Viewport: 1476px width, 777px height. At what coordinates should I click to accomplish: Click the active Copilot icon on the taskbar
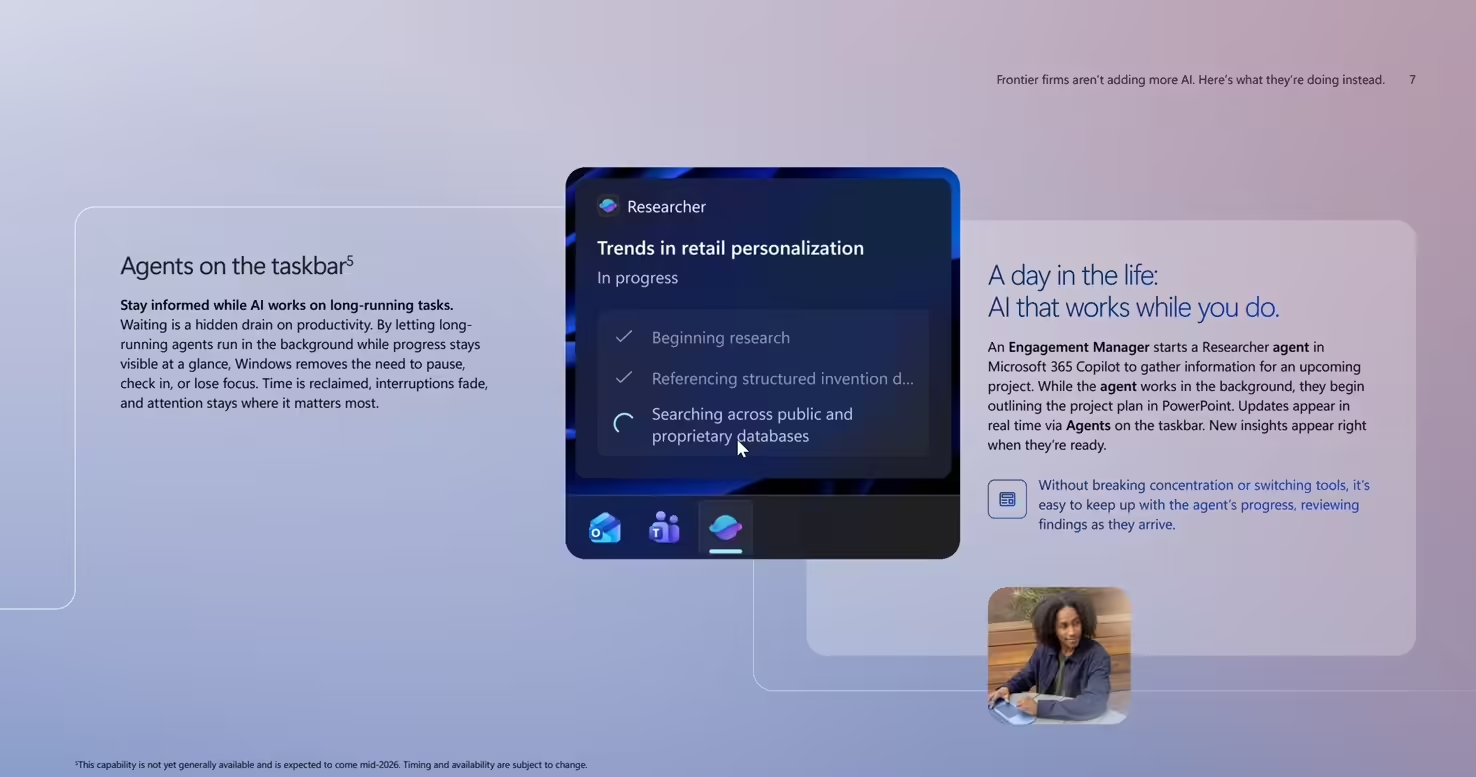pos(725,527)
